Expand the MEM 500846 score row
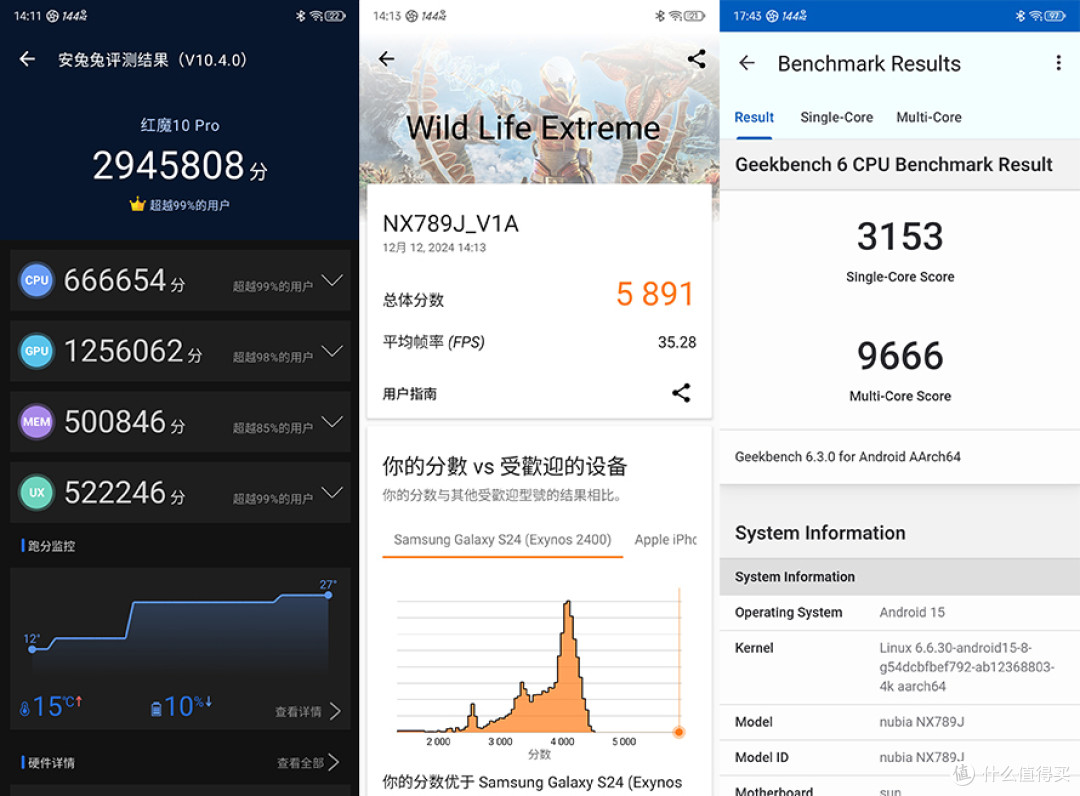 [332, 421]
